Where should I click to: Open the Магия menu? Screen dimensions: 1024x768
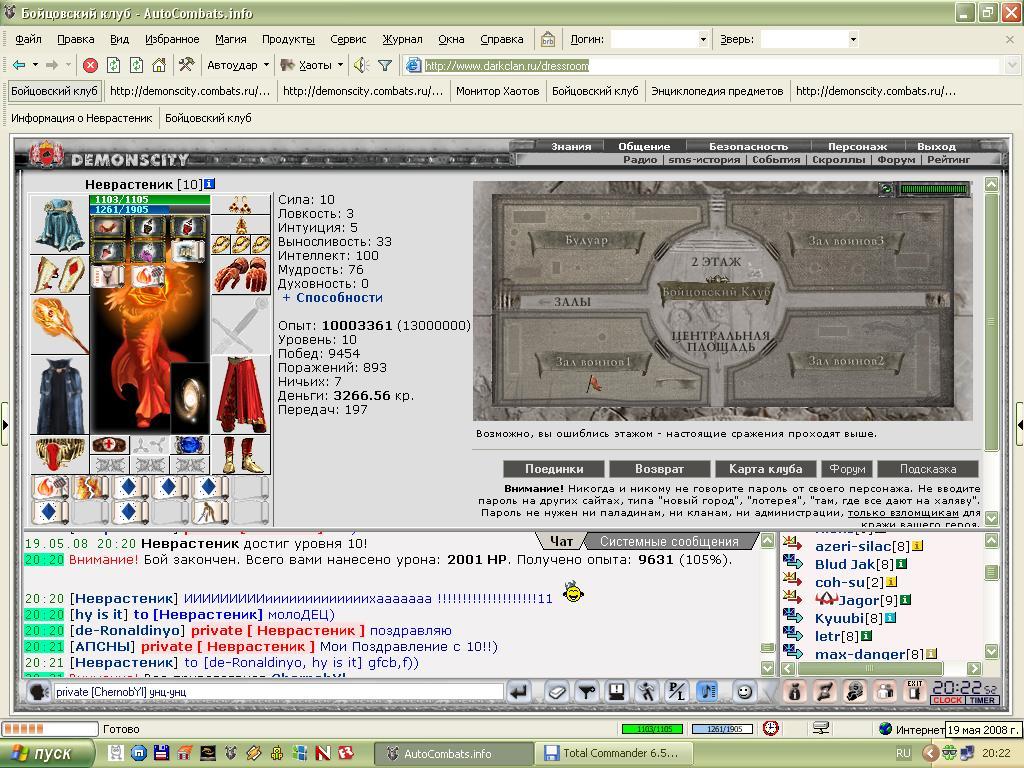[231, 39]
